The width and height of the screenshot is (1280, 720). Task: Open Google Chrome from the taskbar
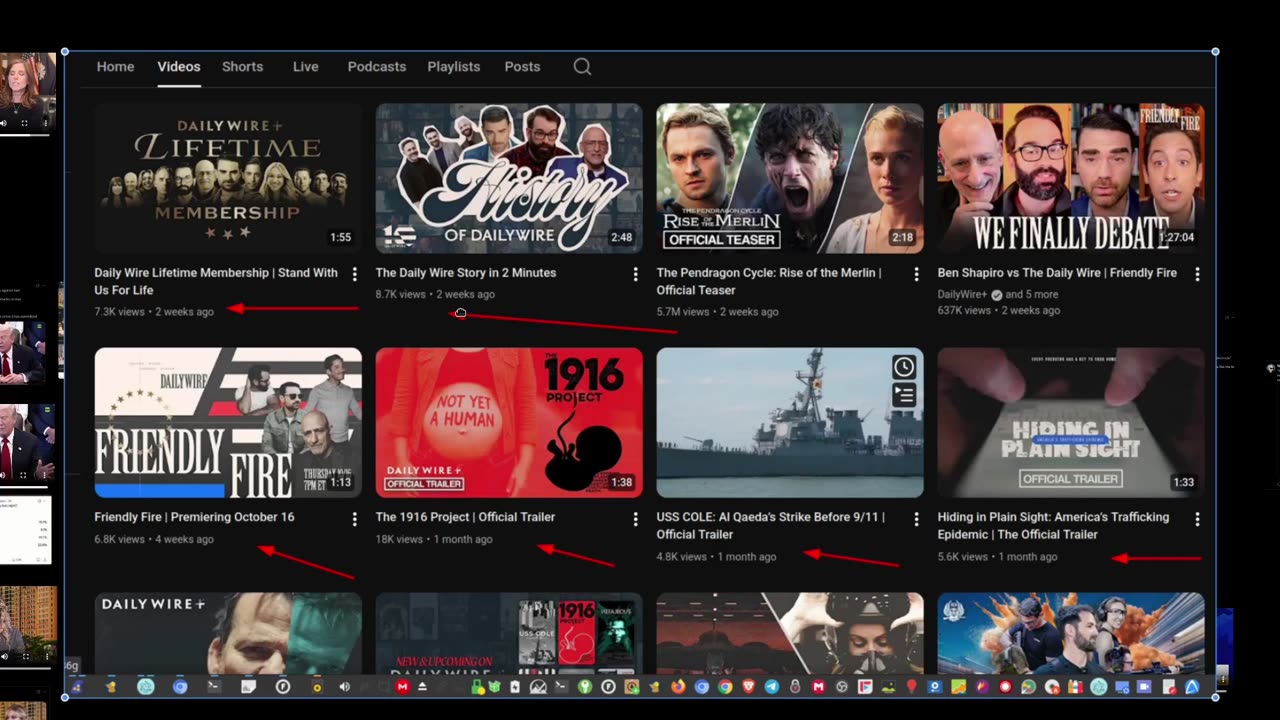725,687
